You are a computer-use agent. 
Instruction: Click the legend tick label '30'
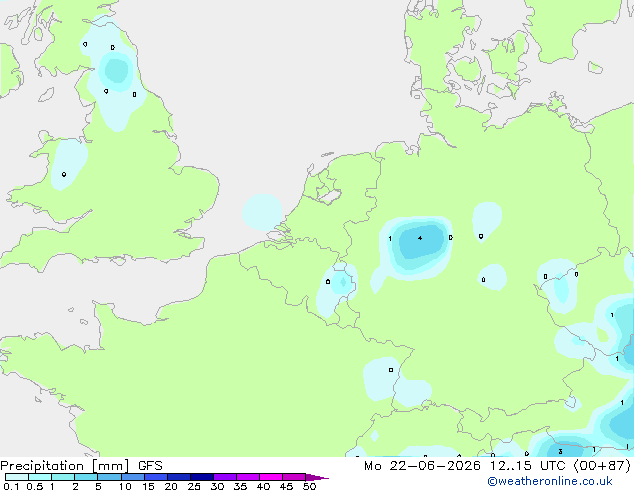pyautogui.click(x=217, y=486)
